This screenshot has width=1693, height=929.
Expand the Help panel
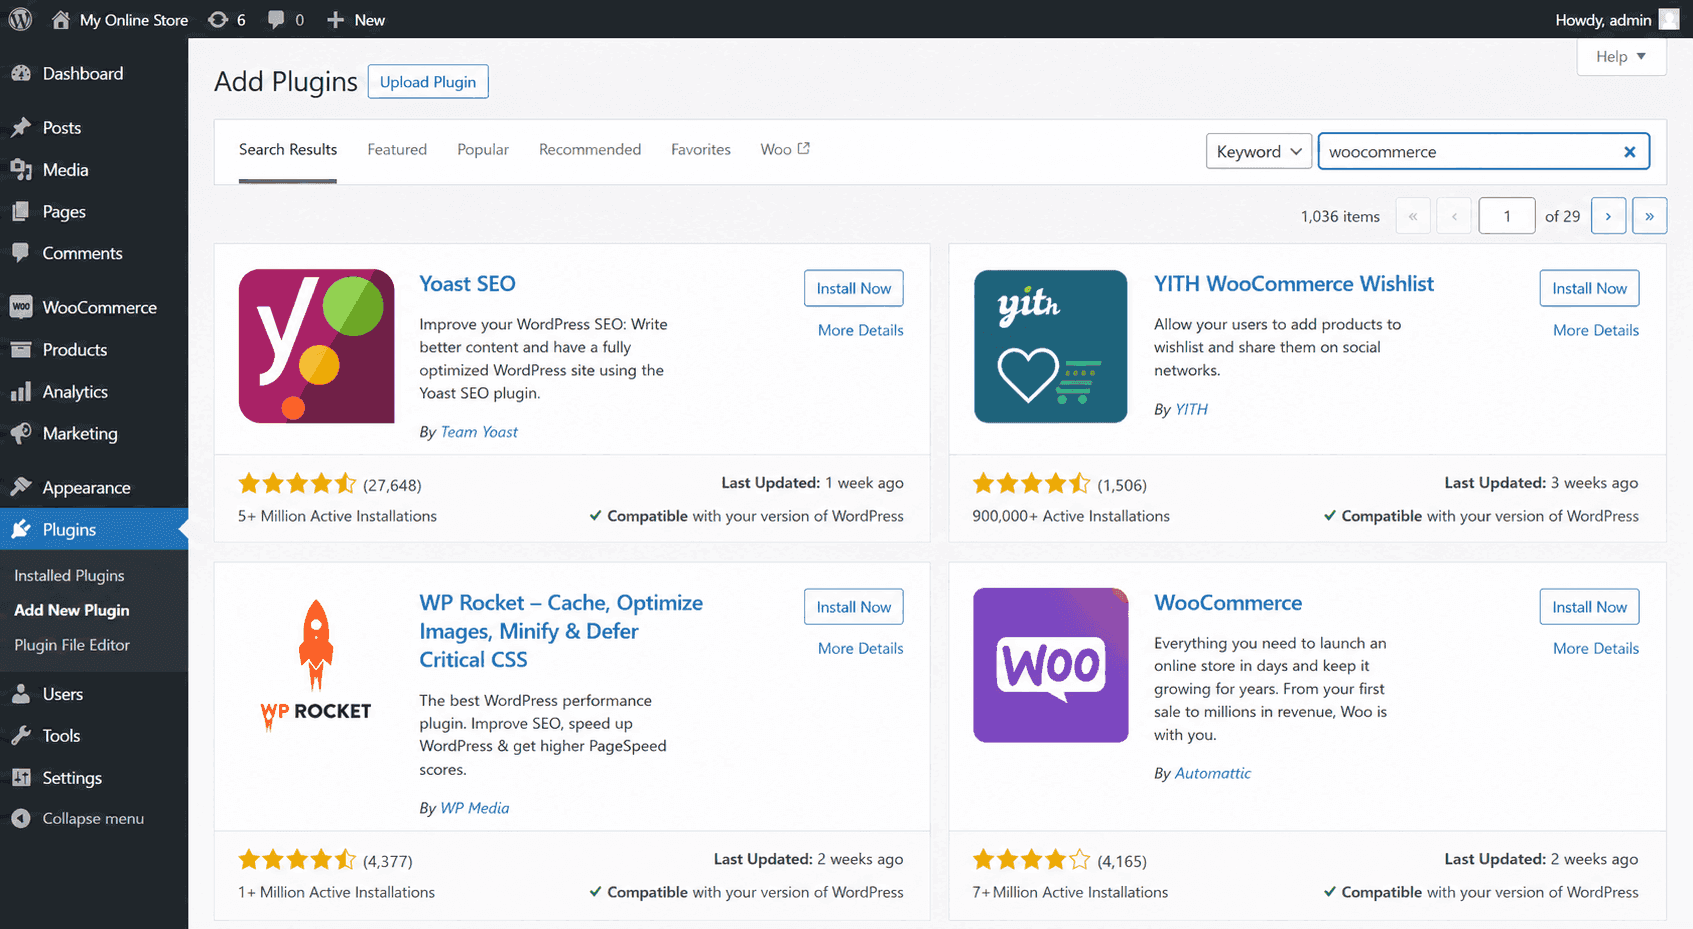coord(1621,57)
